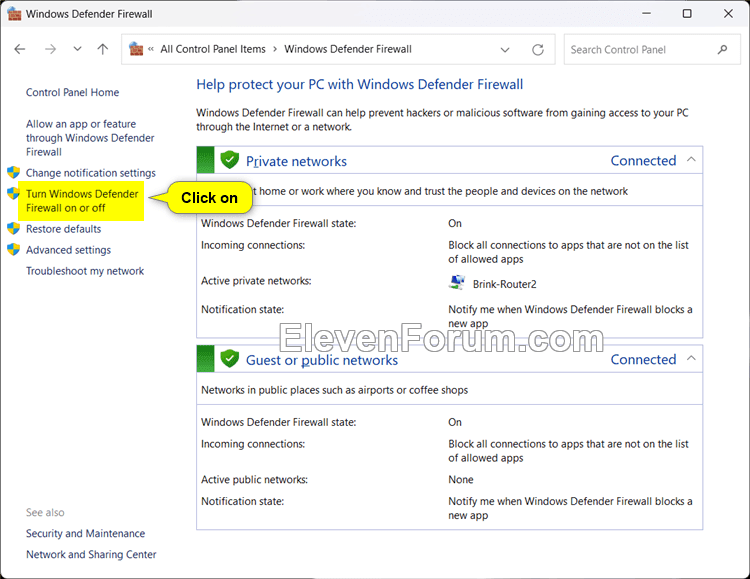
Task: Refresh the Control Panel view
Action: point(538,50)
